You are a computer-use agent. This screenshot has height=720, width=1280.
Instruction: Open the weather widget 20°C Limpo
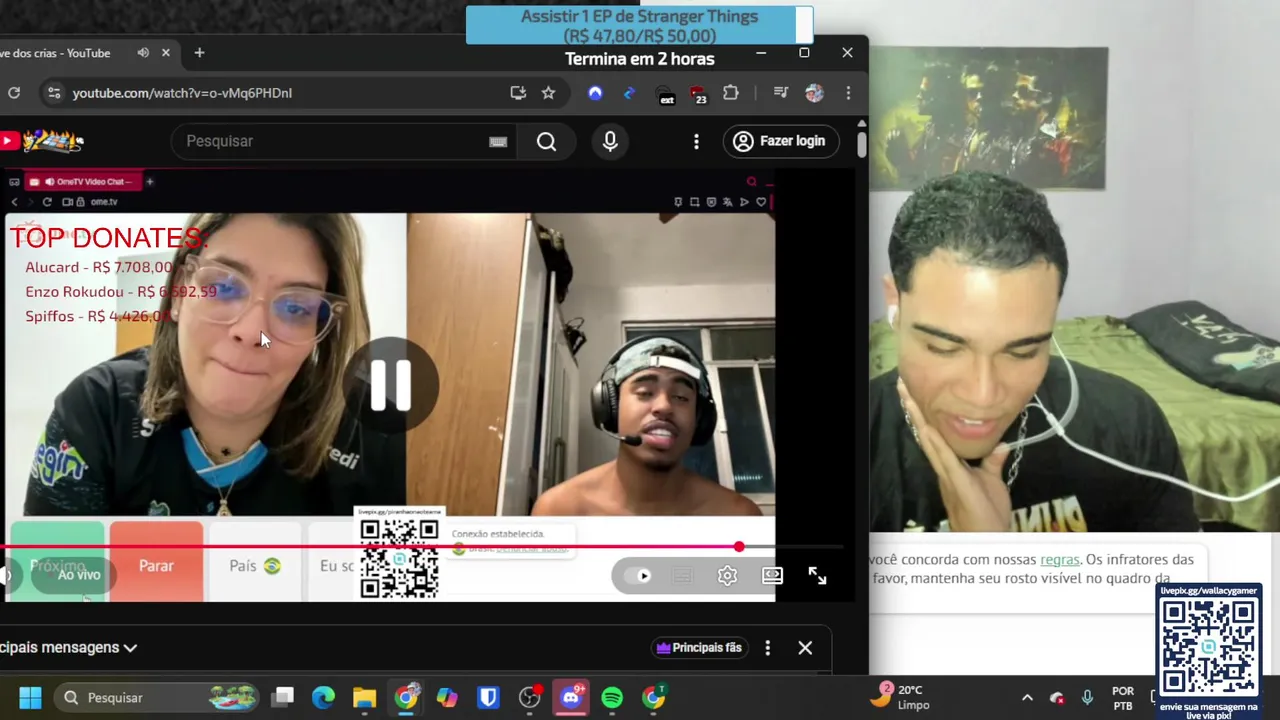[903, 697]
